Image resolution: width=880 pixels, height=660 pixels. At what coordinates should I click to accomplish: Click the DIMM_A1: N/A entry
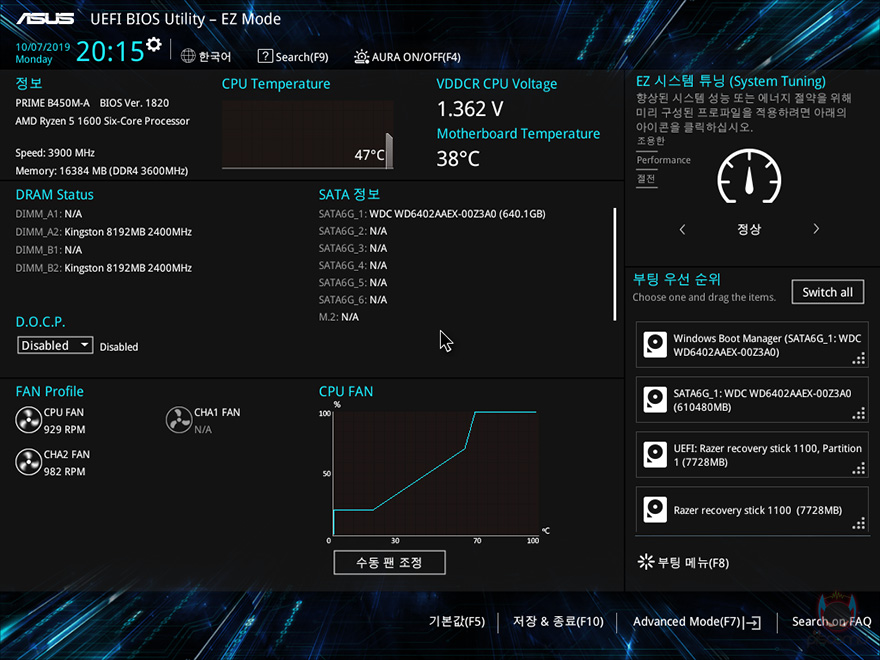click(48, 214)
